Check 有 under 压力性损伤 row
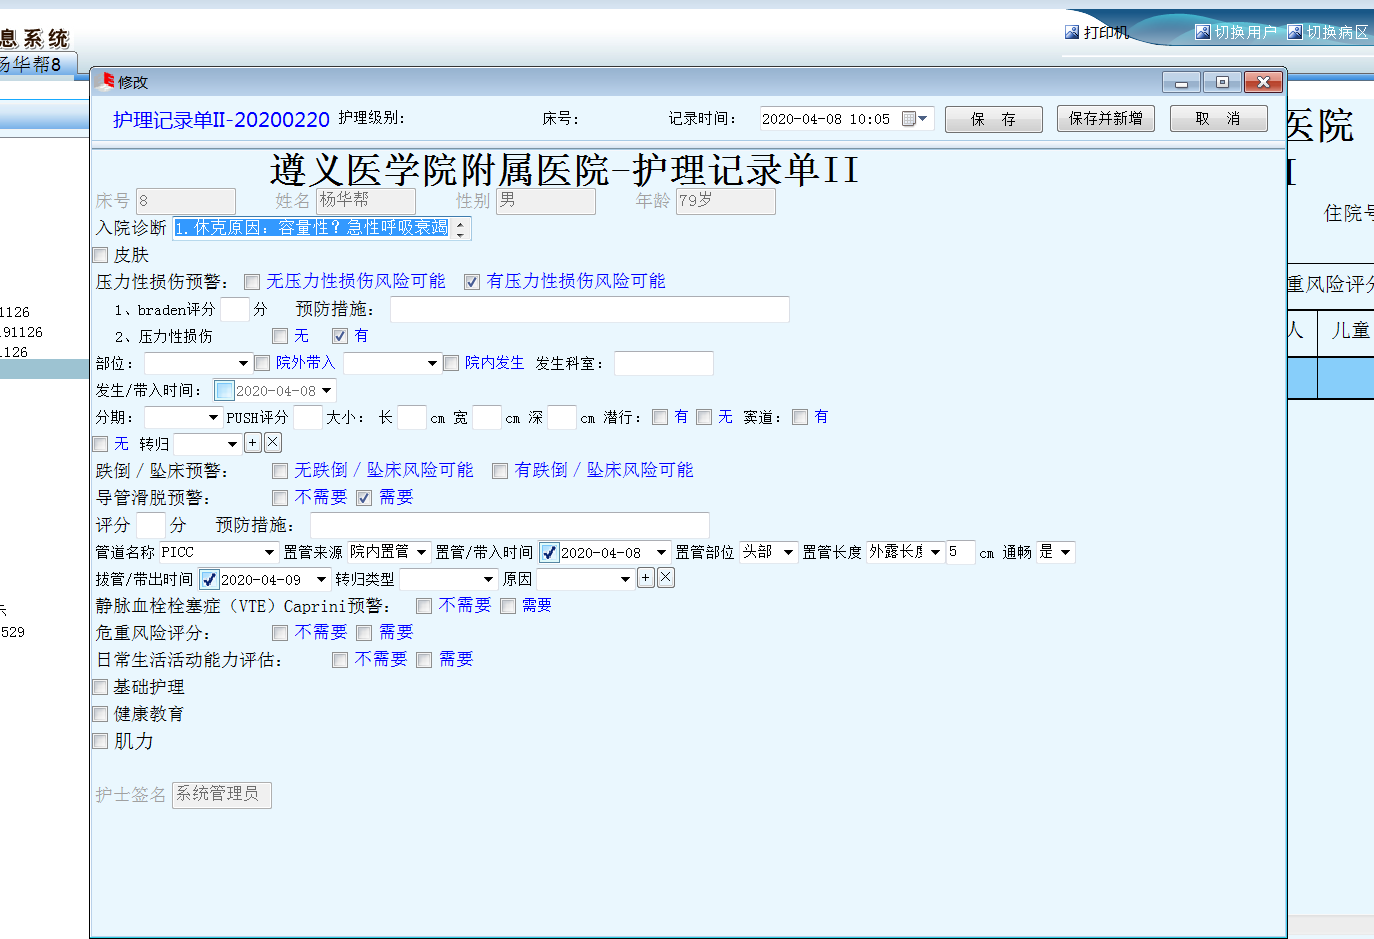 coord(340,336)
